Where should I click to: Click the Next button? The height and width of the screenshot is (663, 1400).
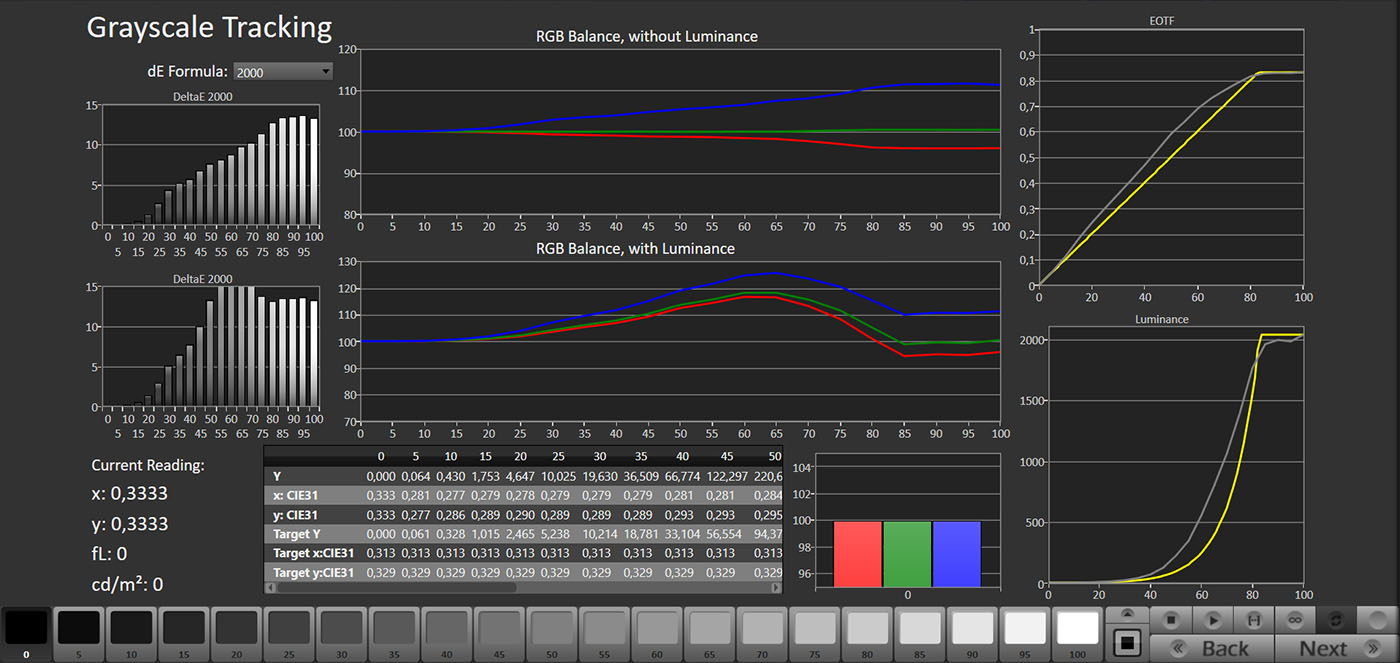click(1323, 648)
